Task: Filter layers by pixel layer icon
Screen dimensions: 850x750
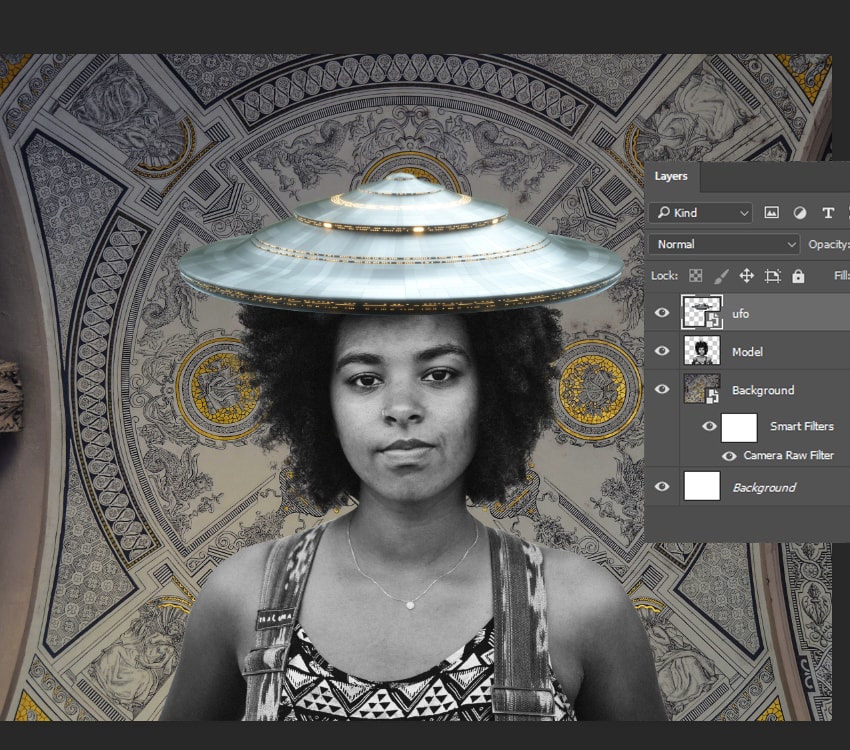Action: (x=771, y=212)
